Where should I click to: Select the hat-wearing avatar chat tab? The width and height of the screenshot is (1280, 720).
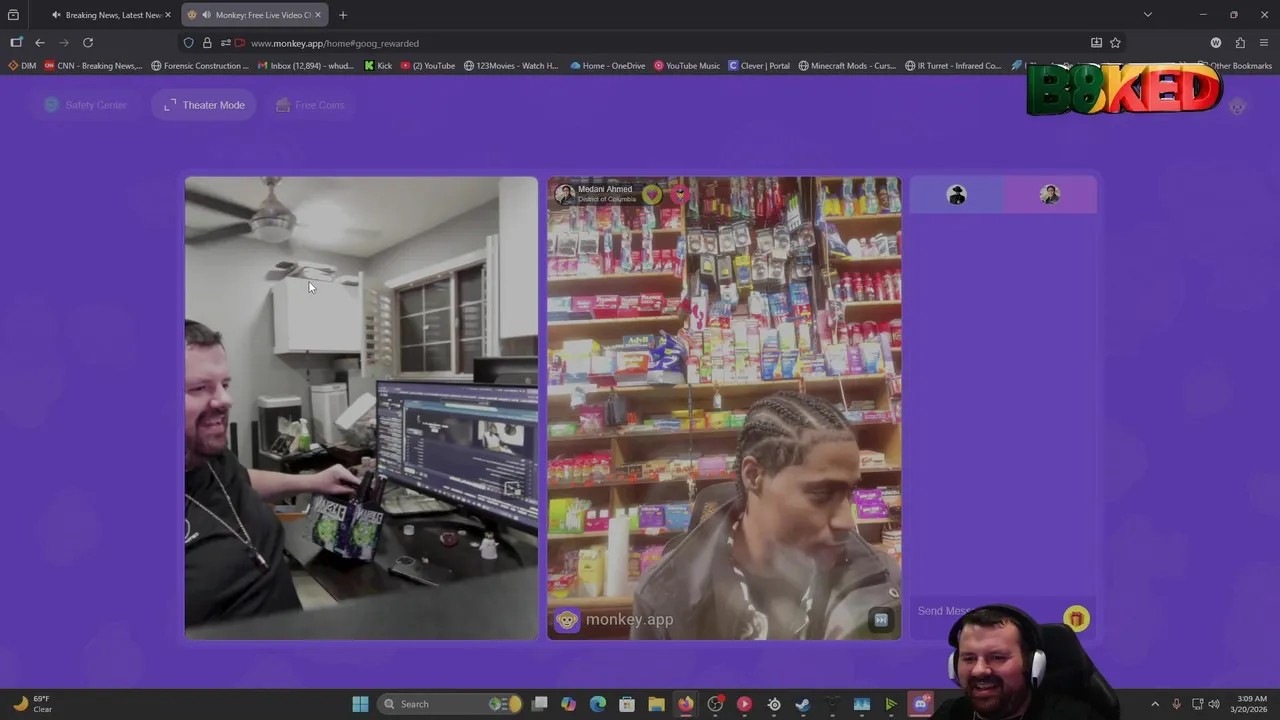[957, 195]
